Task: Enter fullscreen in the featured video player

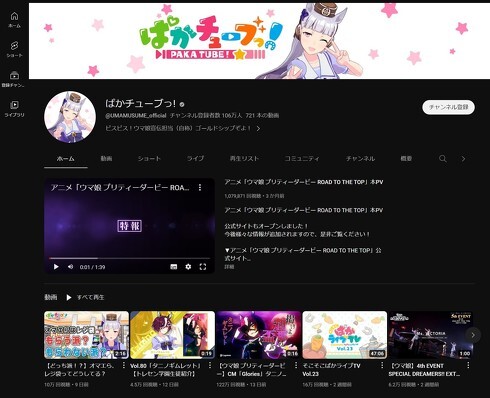Action: pyautogui.click(x=203, y=267)
